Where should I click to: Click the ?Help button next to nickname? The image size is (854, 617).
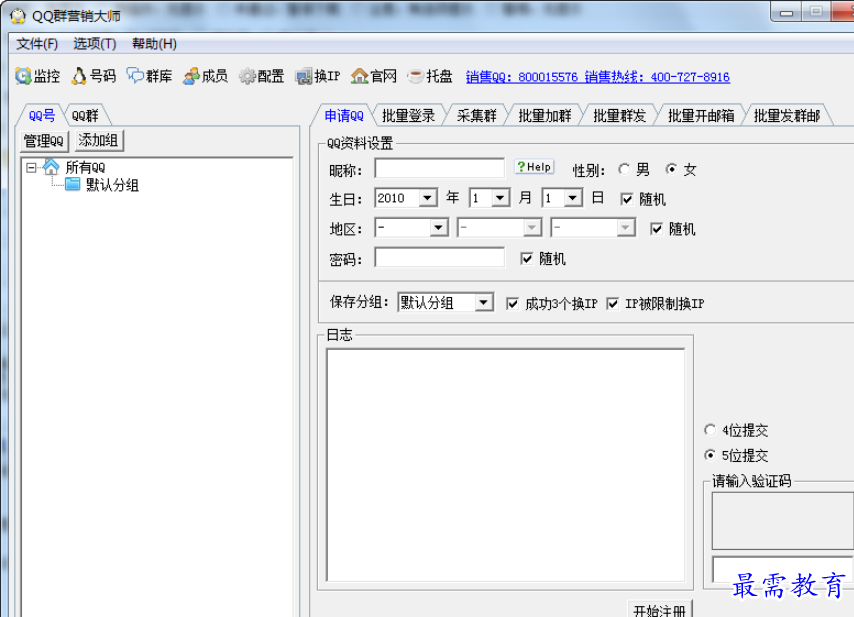coord(534,167)
